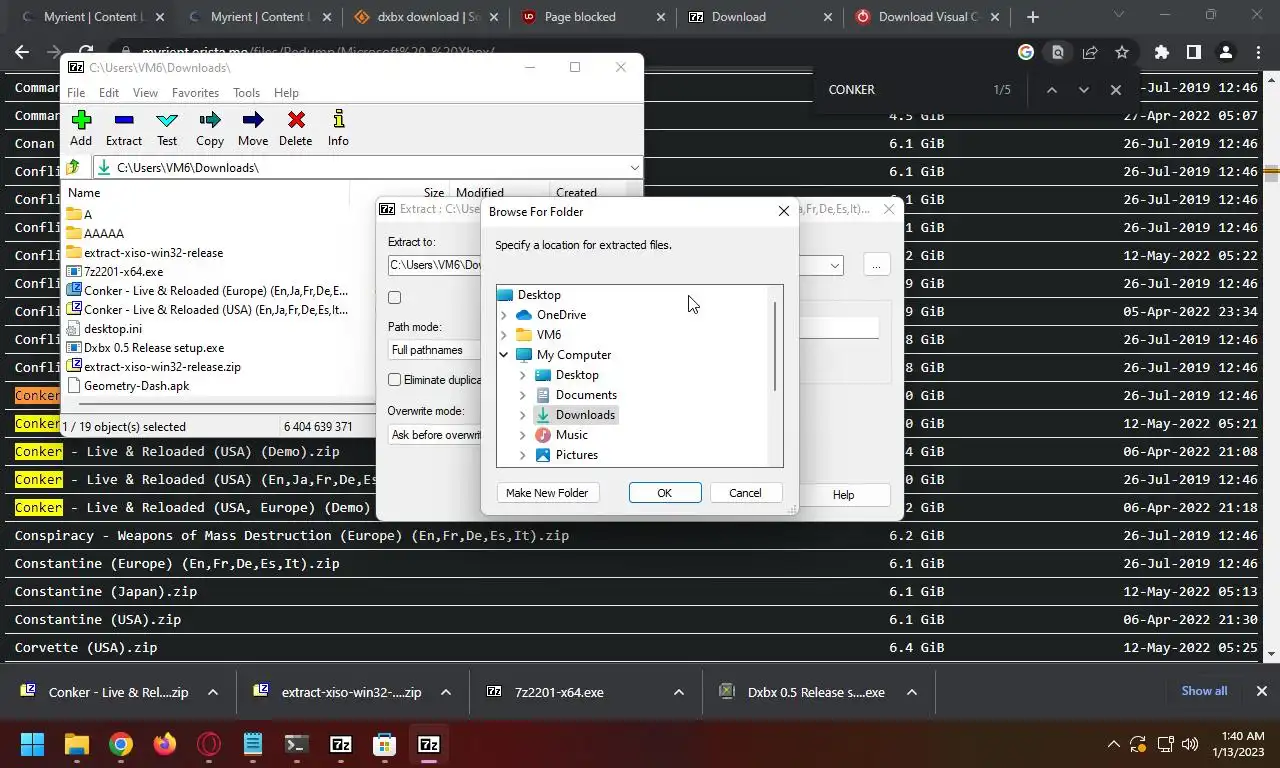Open Firefox from the taskbar
This screenshot has width=1280, height=768.
[x=165, y=744]
